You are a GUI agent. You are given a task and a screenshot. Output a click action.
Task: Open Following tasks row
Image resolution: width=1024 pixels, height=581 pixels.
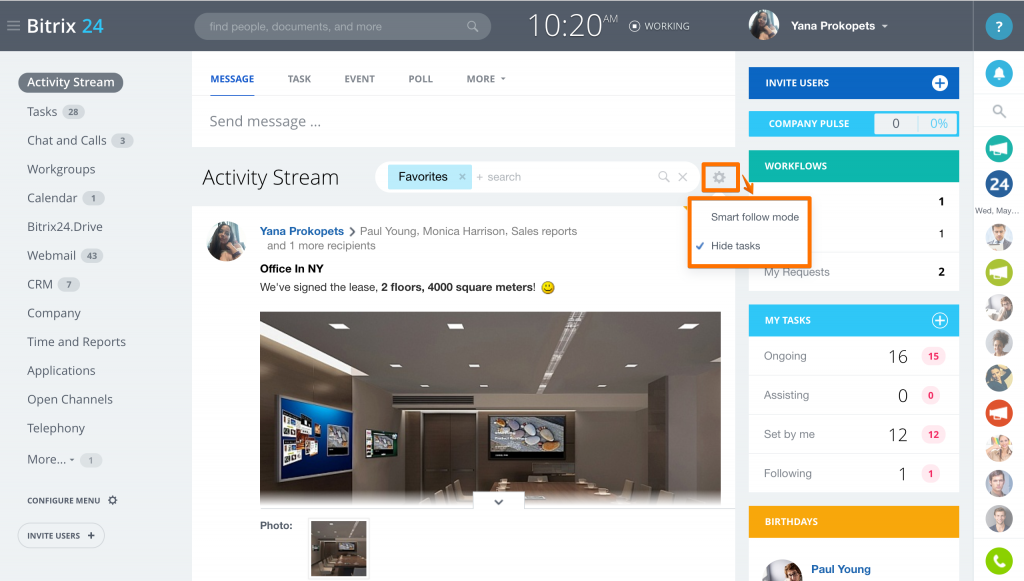coord(854,473)
